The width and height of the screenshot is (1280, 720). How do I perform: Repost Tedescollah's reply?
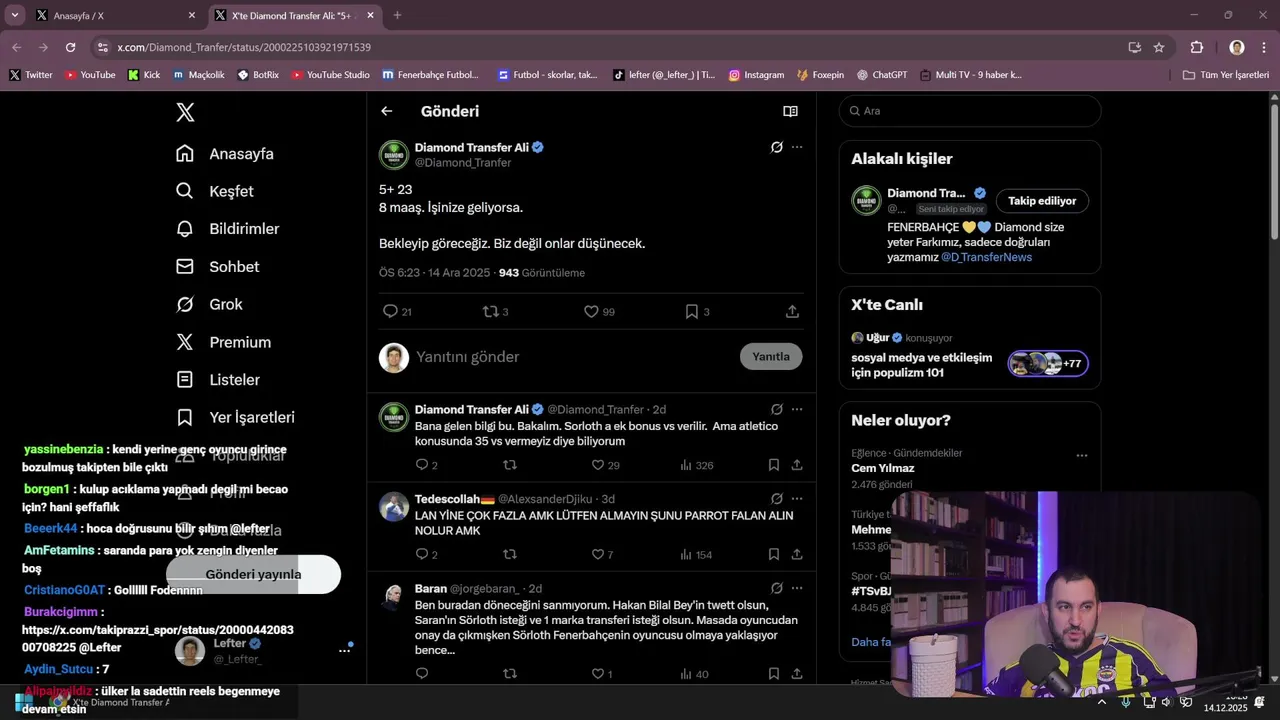(510, 554)
